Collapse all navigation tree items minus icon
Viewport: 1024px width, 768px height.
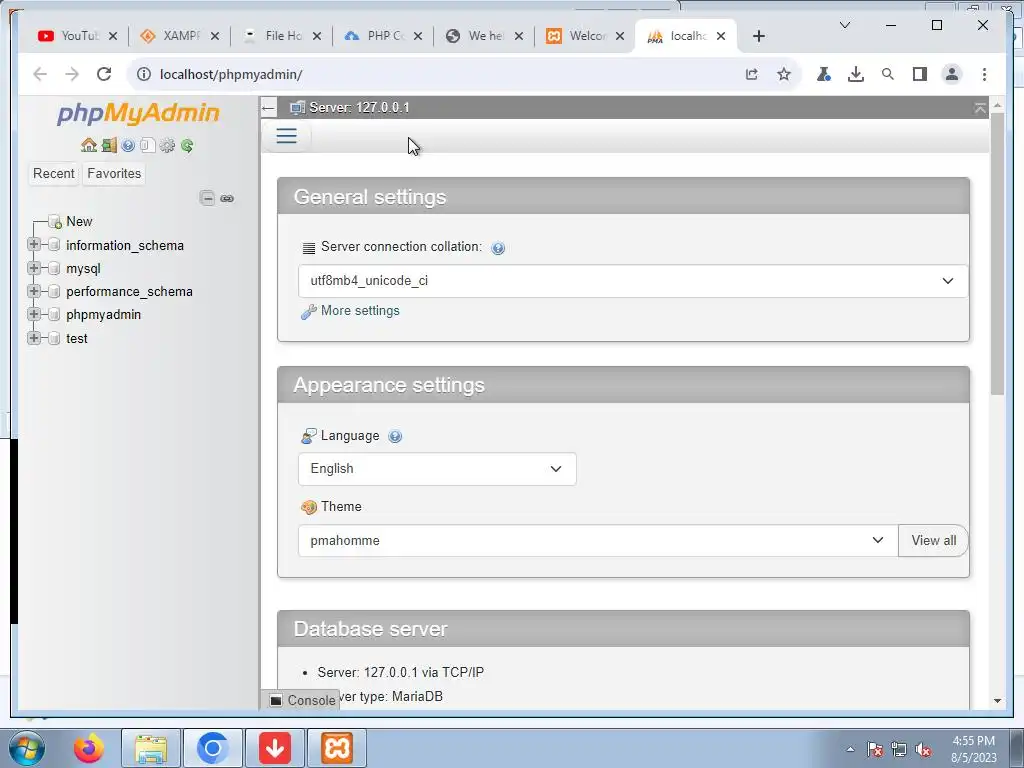click(207, 198)
